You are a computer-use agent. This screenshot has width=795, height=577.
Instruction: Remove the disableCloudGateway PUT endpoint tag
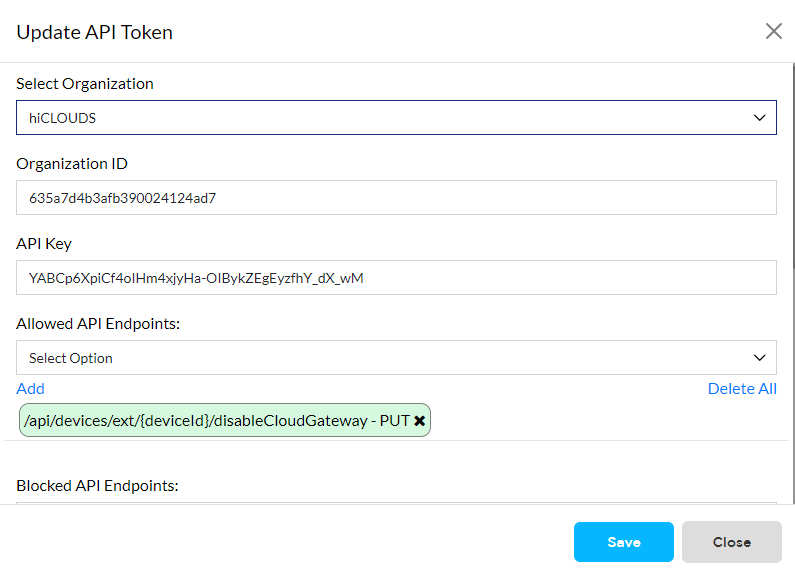pos(419,421)
